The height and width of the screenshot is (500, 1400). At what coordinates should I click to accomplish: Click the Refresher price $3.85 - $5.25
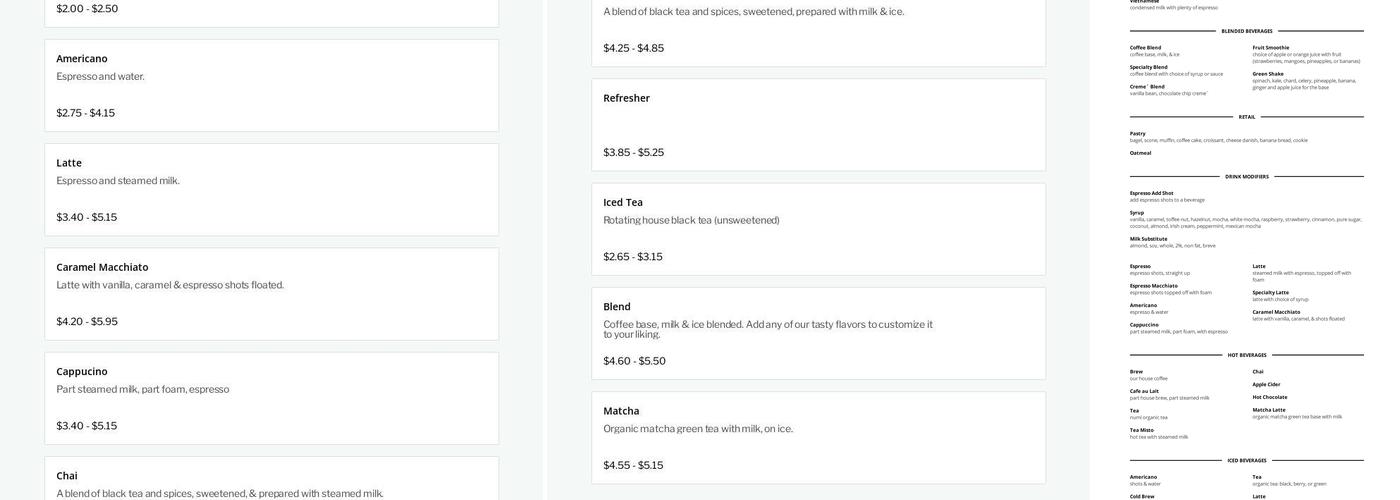coord(633,153)
